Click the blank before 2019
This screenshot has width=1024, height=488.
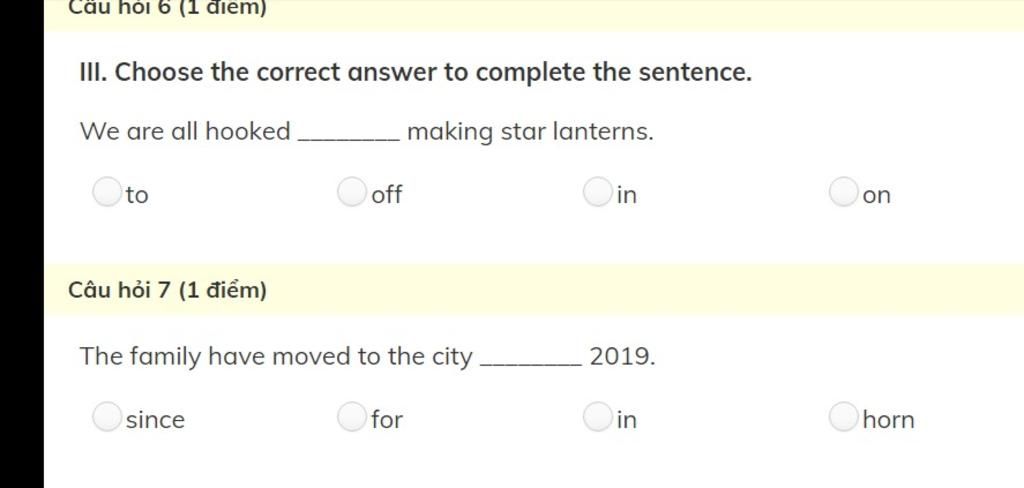[531, 359]
